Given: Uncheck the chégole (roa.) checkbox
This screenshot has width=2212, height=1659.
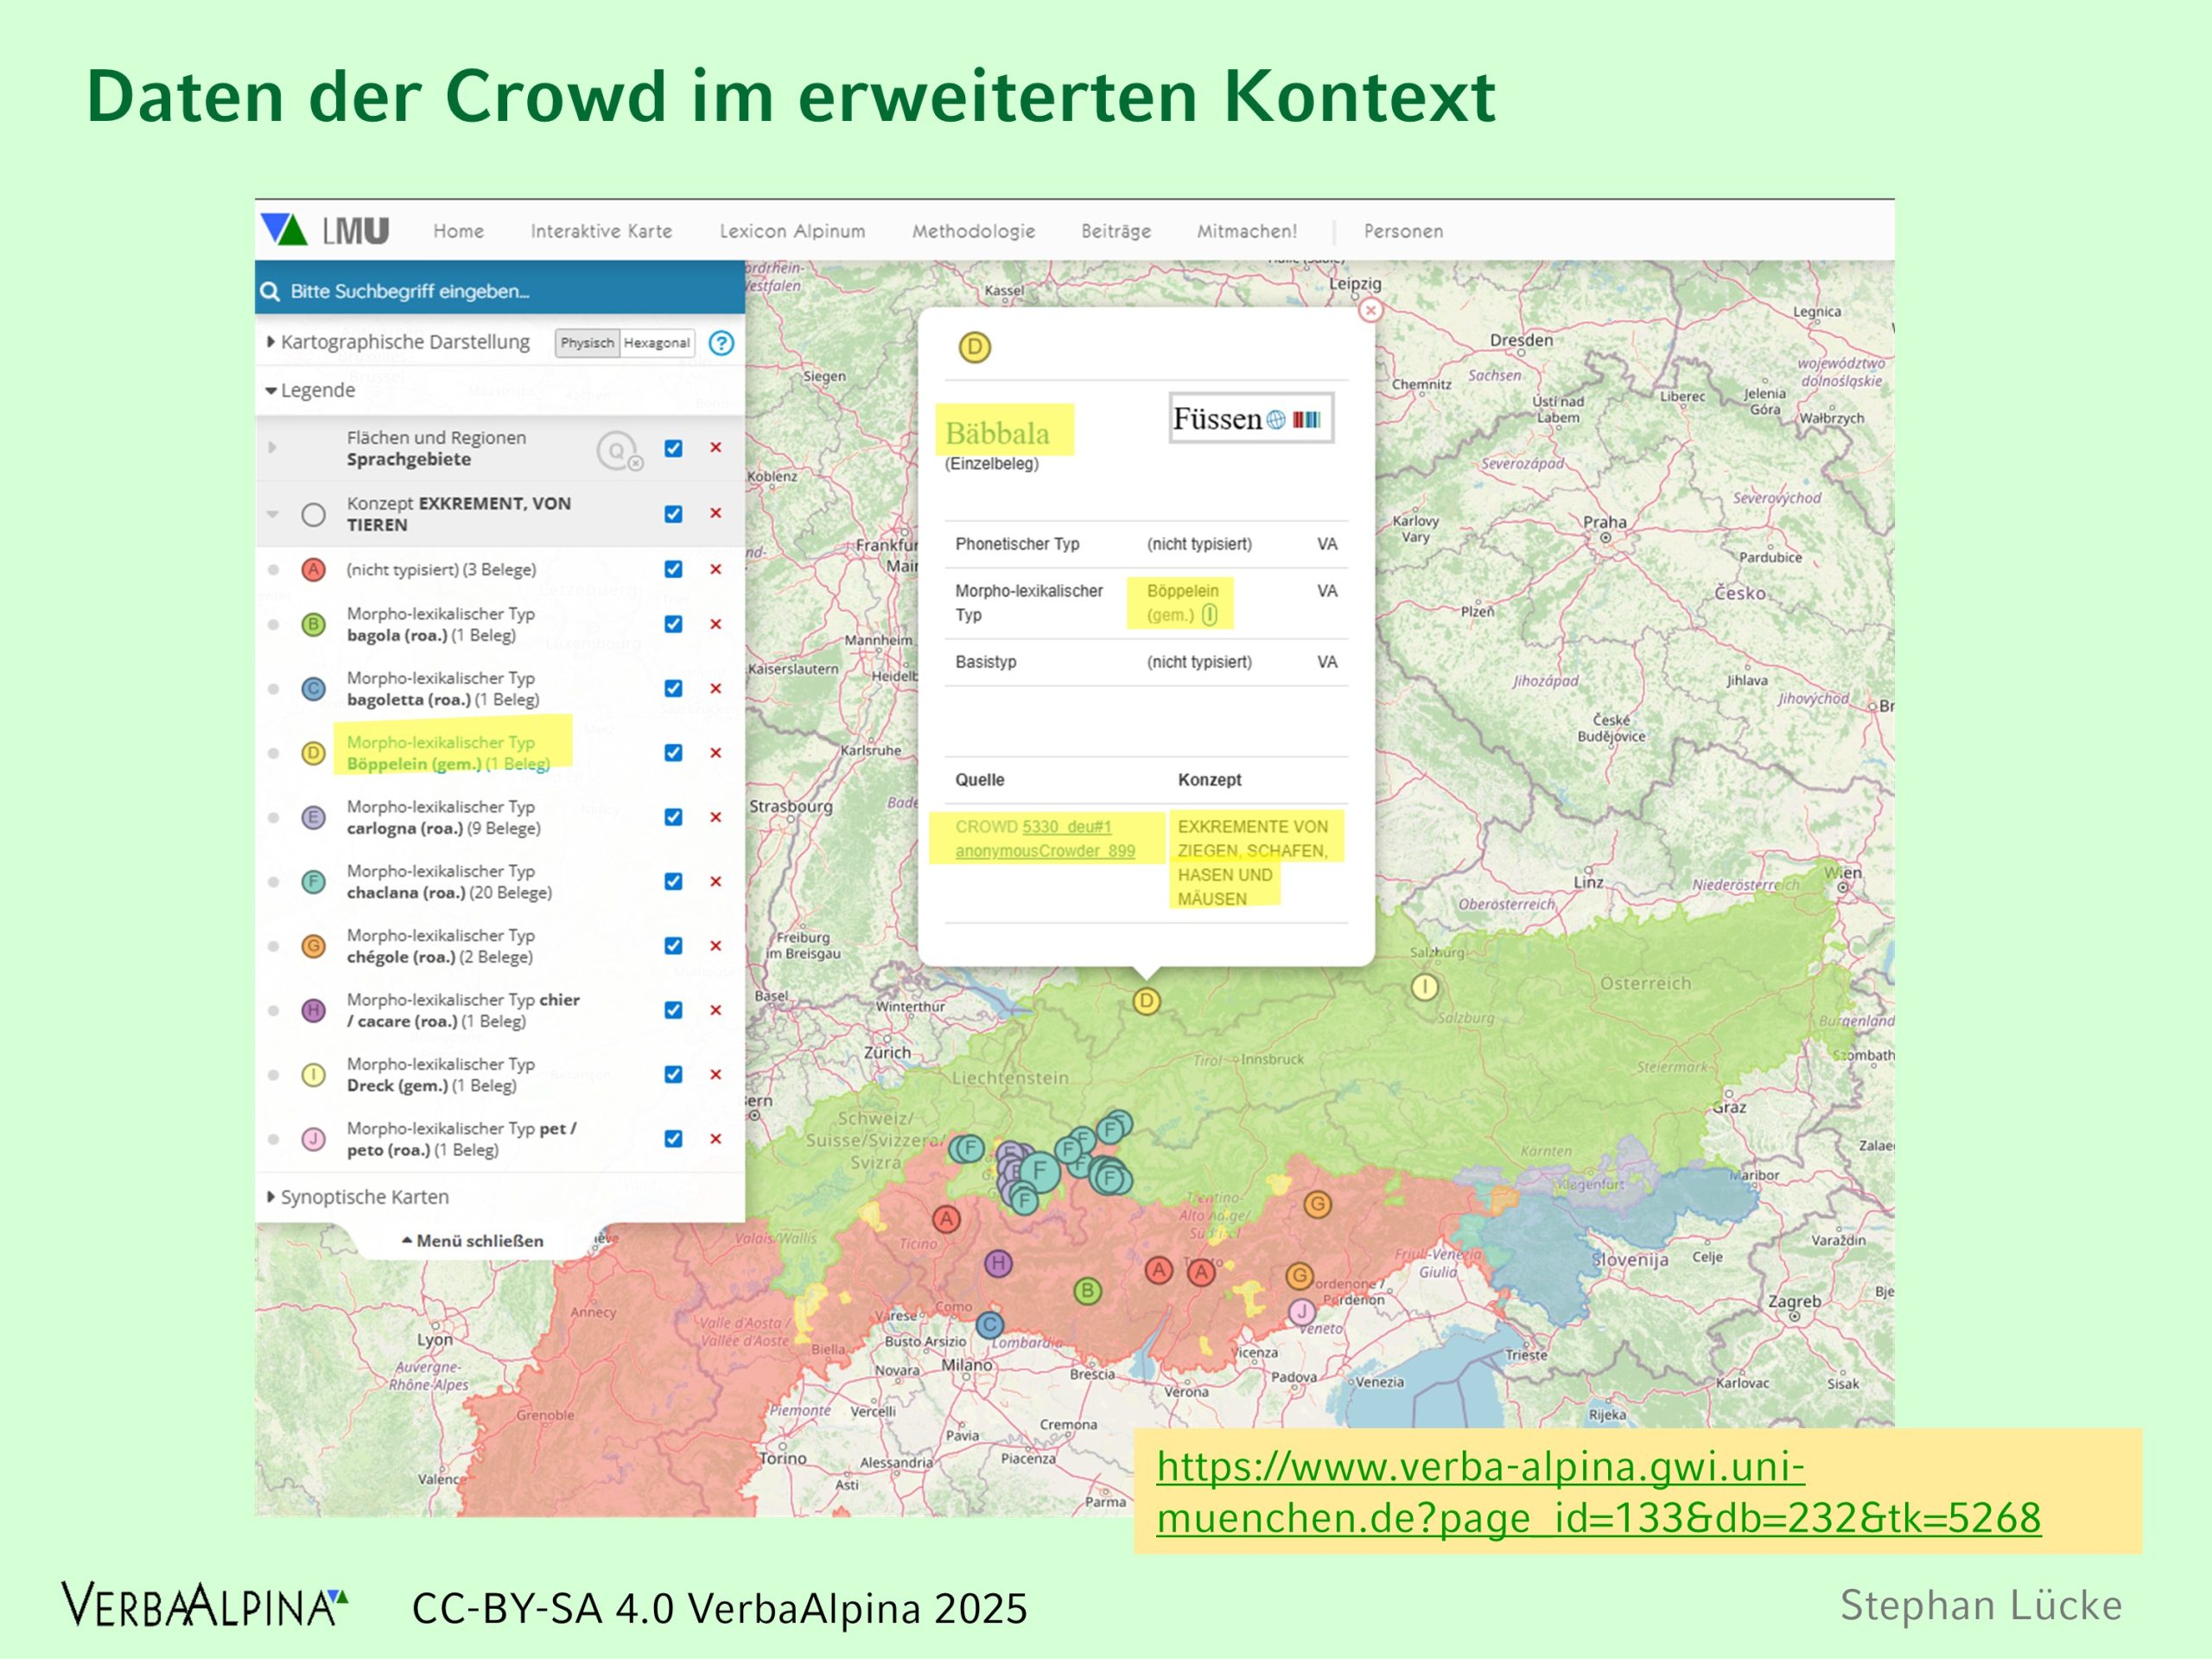Looking at the screenshot, I should click(x=674, y=945).
